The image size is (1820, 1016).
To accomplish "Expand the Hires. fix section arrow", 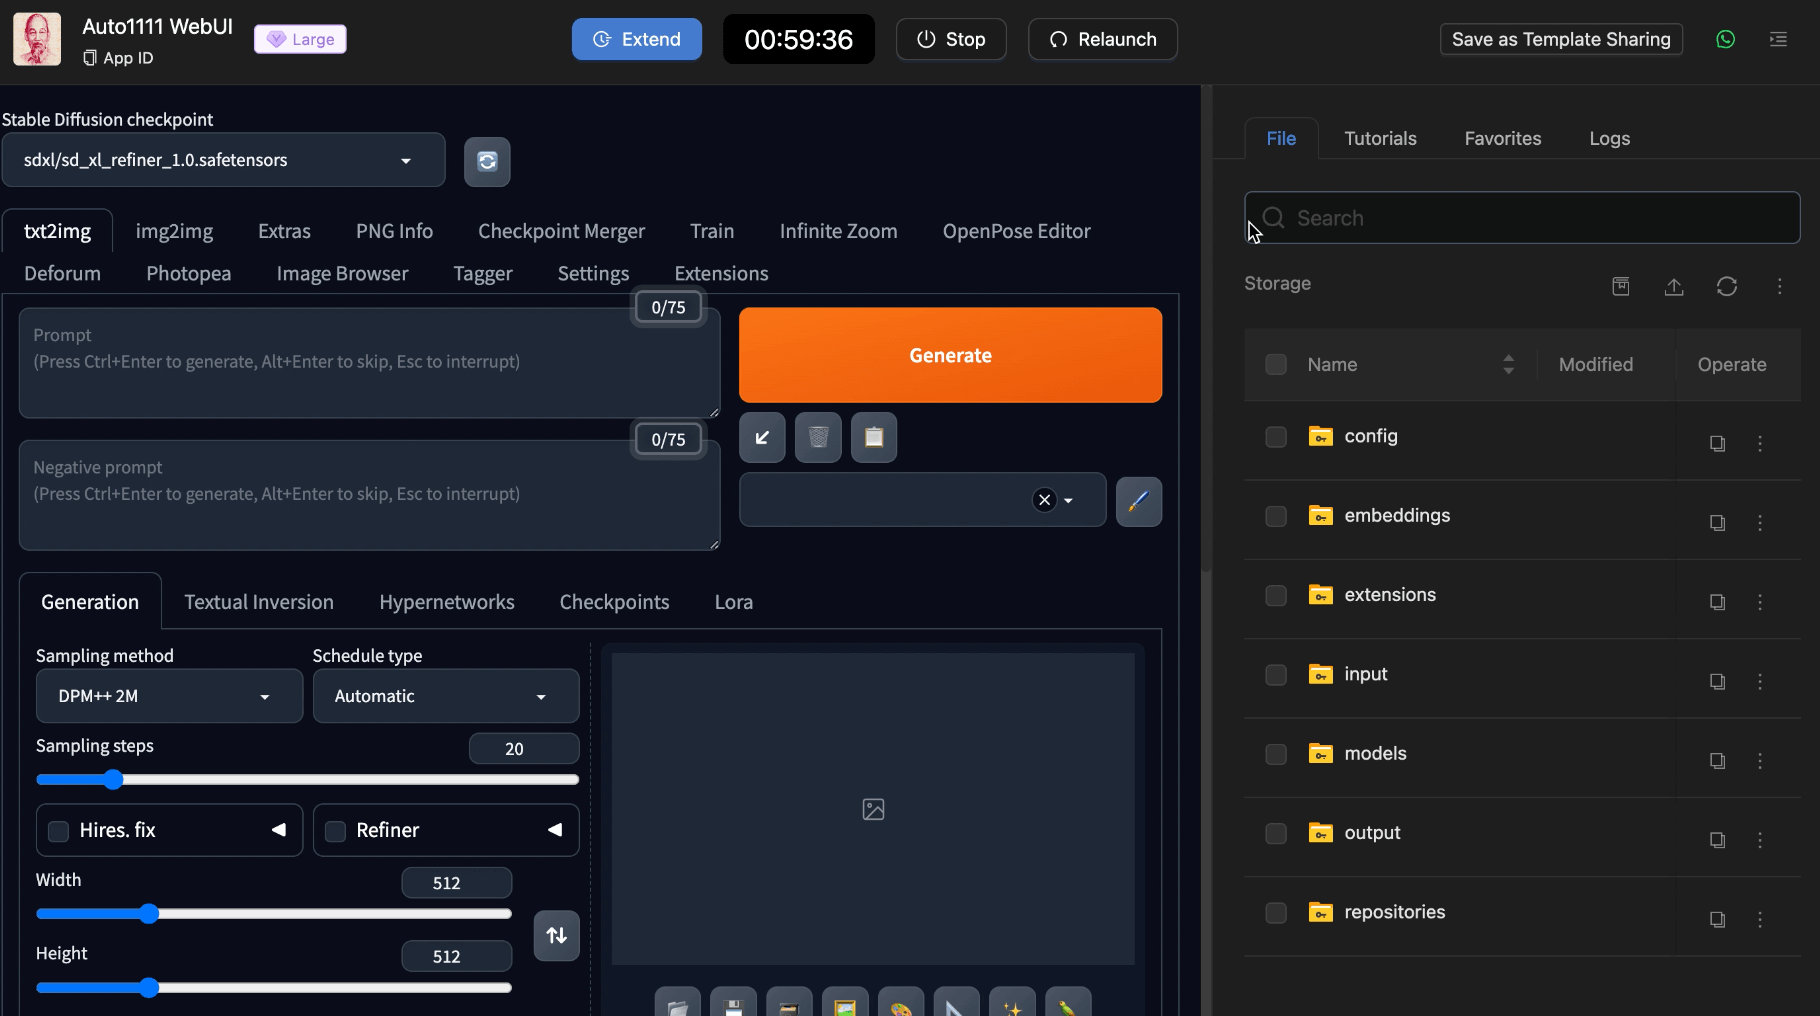I will [x=279, y=830].
